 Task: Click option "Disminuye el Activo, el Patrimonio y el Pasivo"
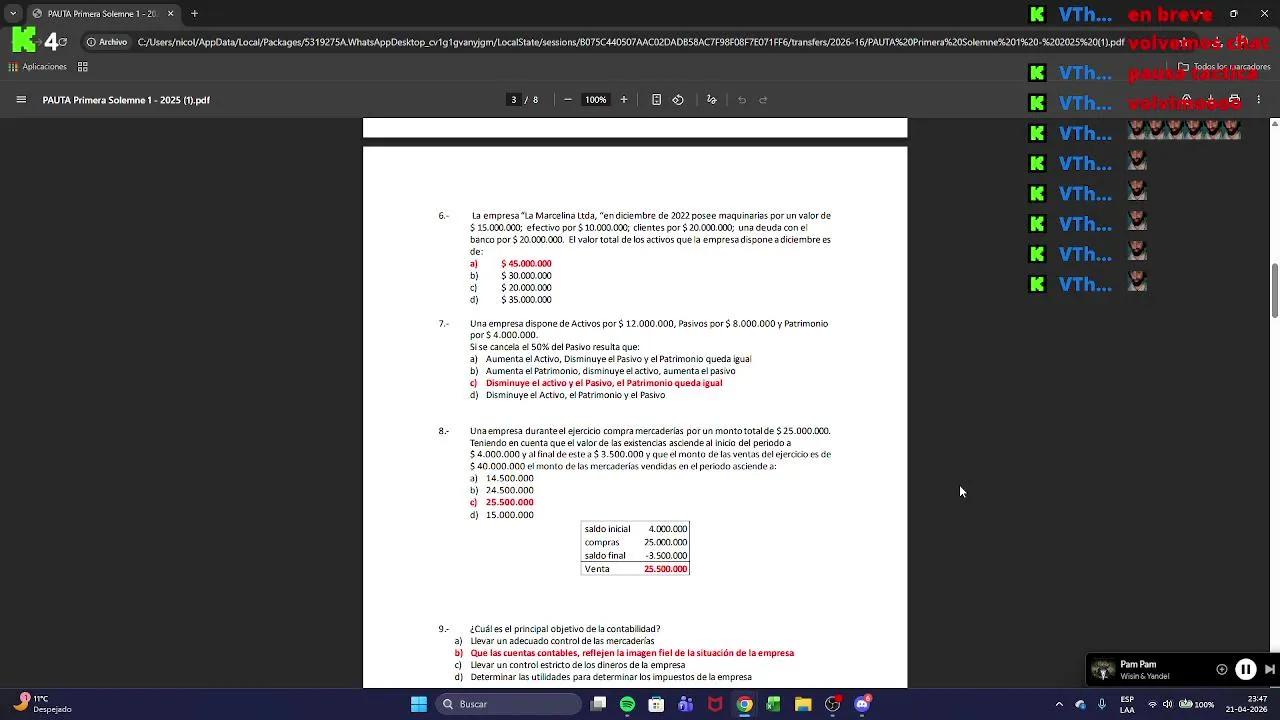click(x=575, y=395)
